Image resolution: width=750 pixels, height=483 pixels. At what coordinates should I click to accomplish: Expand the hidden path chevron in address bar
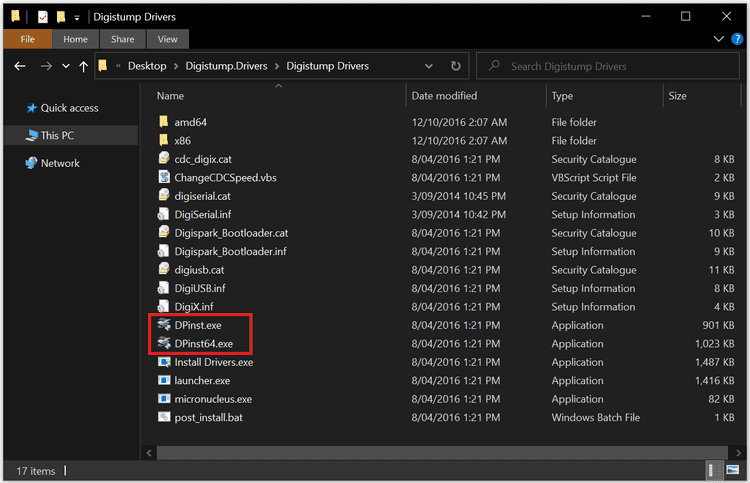coord(118,66)
